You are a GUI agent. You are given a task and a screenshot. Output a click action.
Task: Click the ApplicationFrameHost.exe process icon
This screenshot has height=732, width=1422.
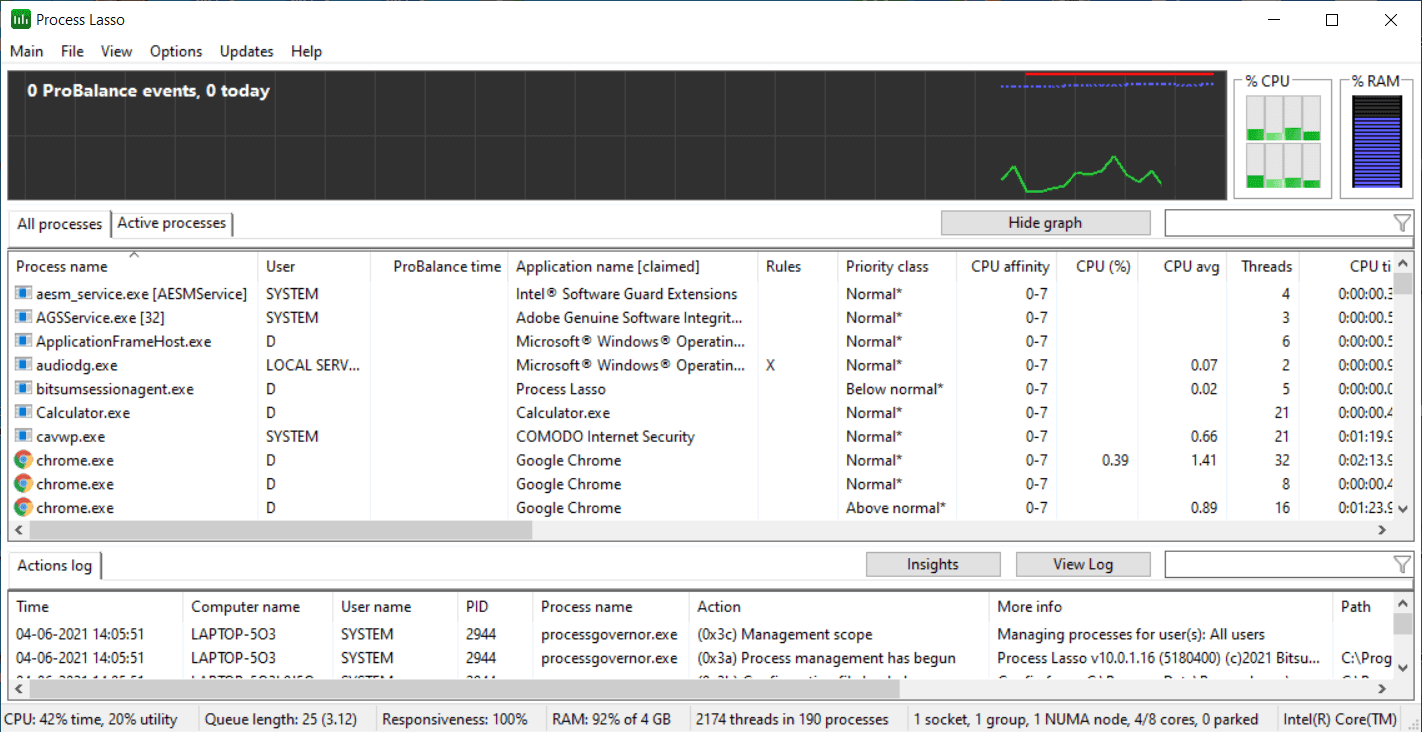tap(23, 342)
